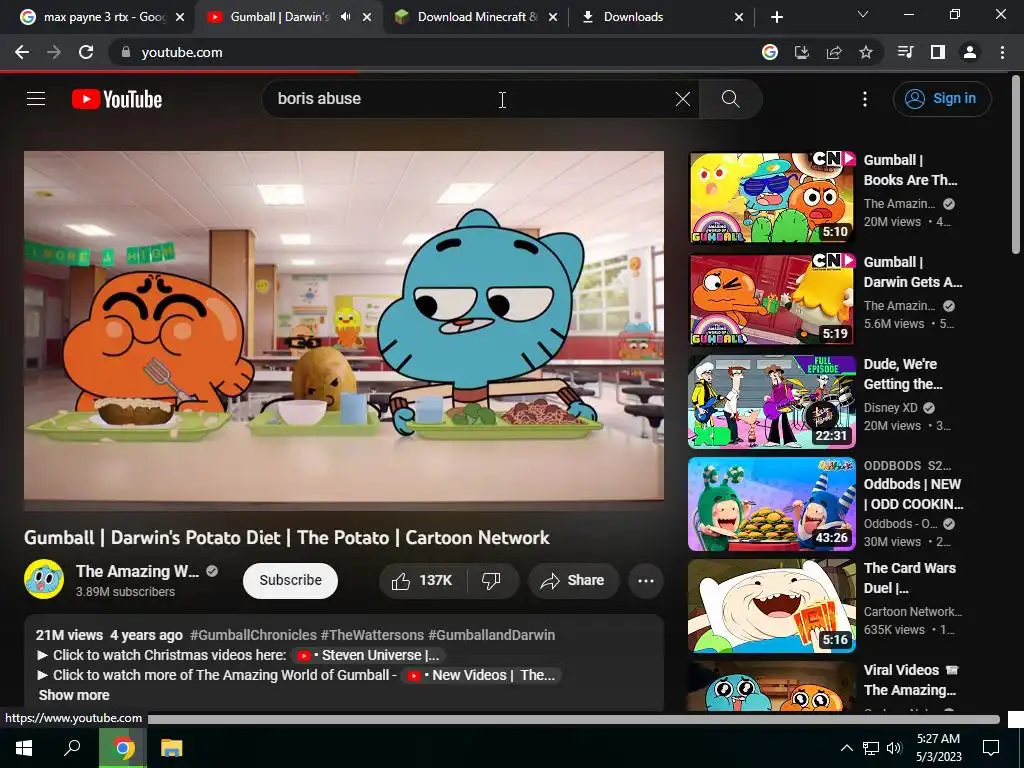Click the install app icon

[801, 52]
